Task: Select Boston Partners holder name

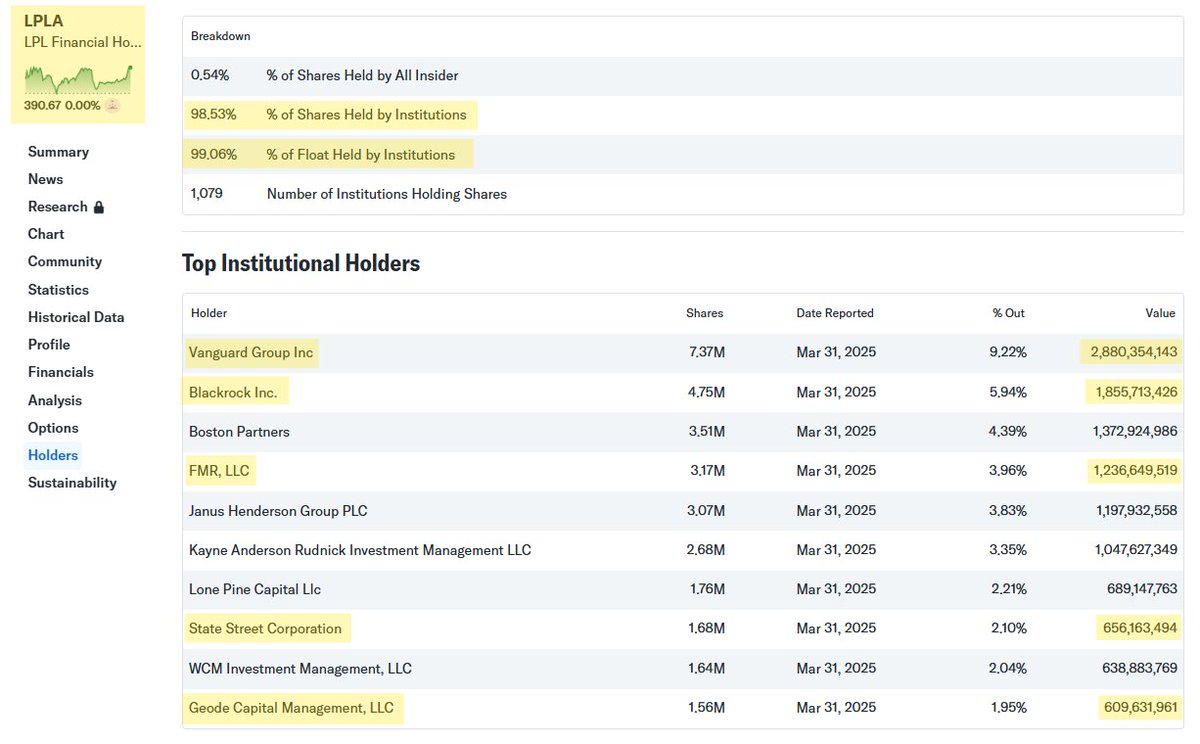Action: (239, 432)
